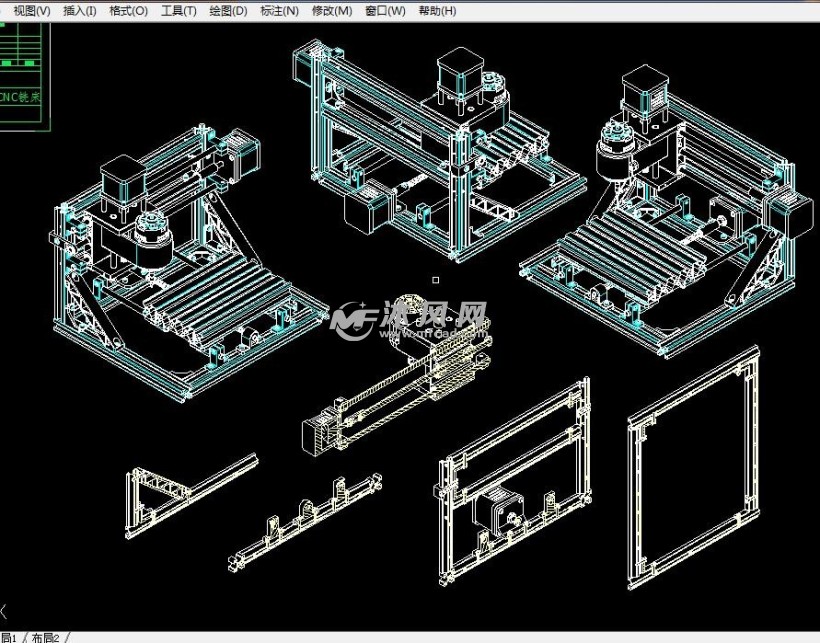
Task: Open the 视图(V) menu
Action: coord(31,11)
